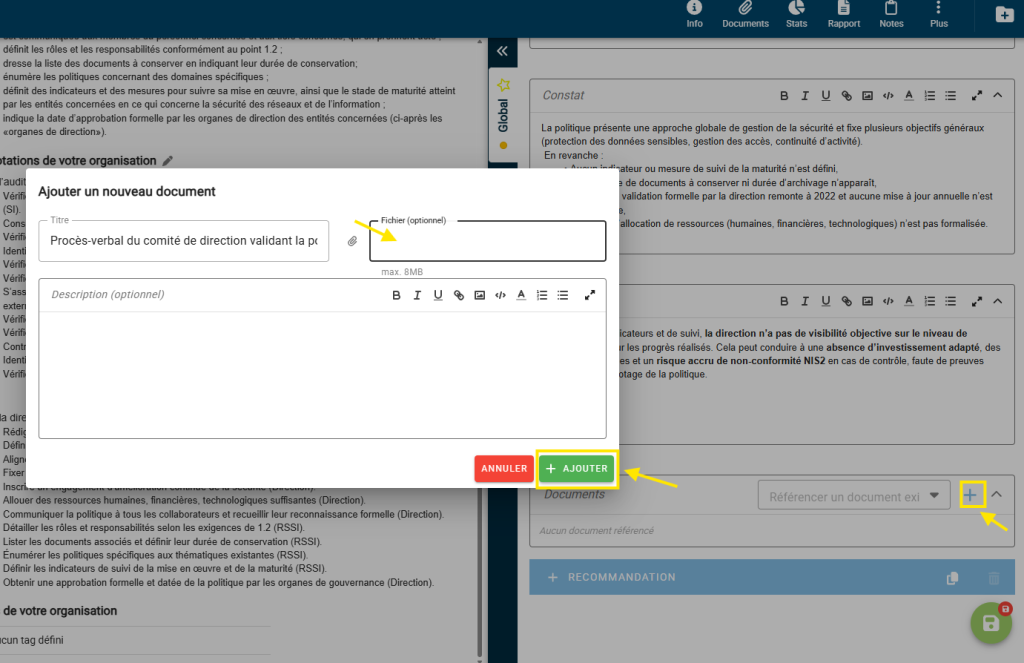Click the Fichier (optionnel) upload field
Viewport: 1024px width, 663px height.
487,242
